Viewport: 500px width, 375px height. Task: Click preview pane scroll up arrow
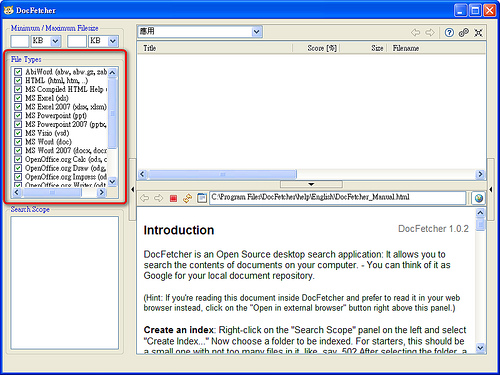tap(480, 212)
